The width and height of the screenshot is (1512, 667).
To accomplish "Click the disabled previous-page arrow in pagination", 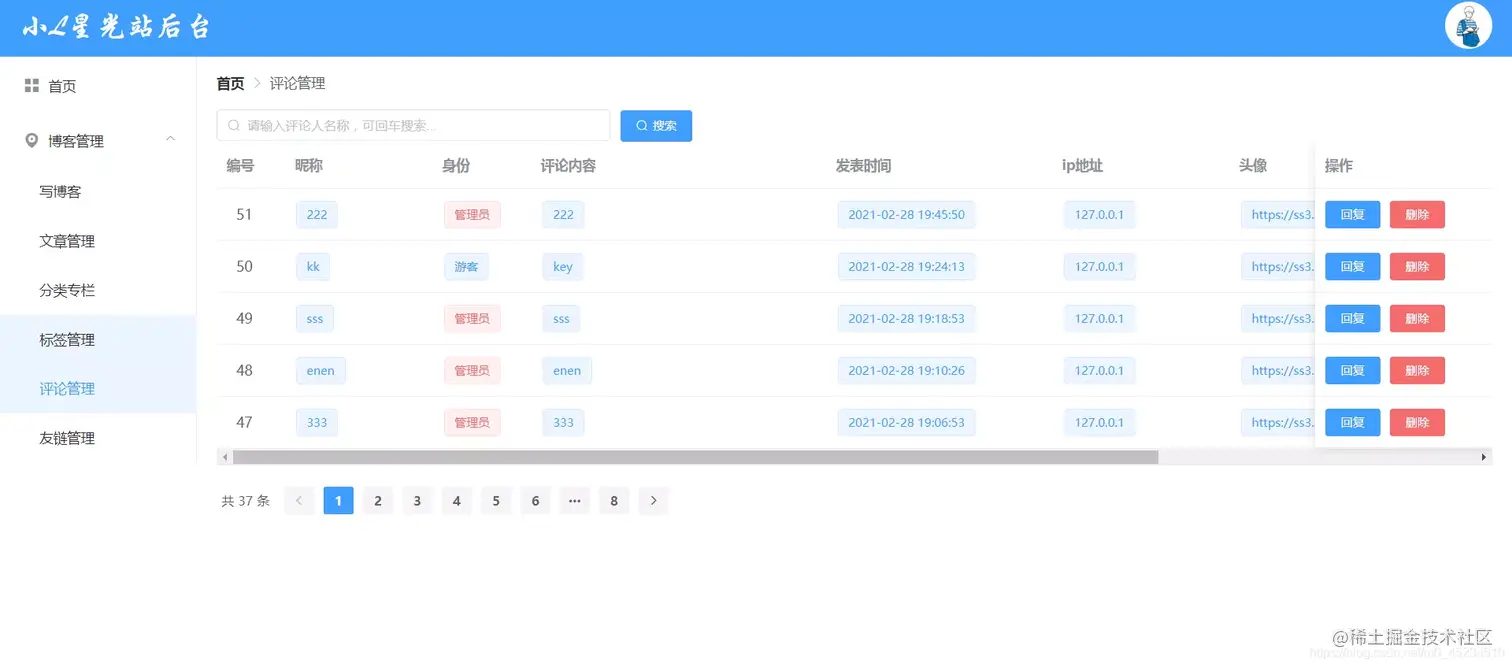I will click(299, 500).
